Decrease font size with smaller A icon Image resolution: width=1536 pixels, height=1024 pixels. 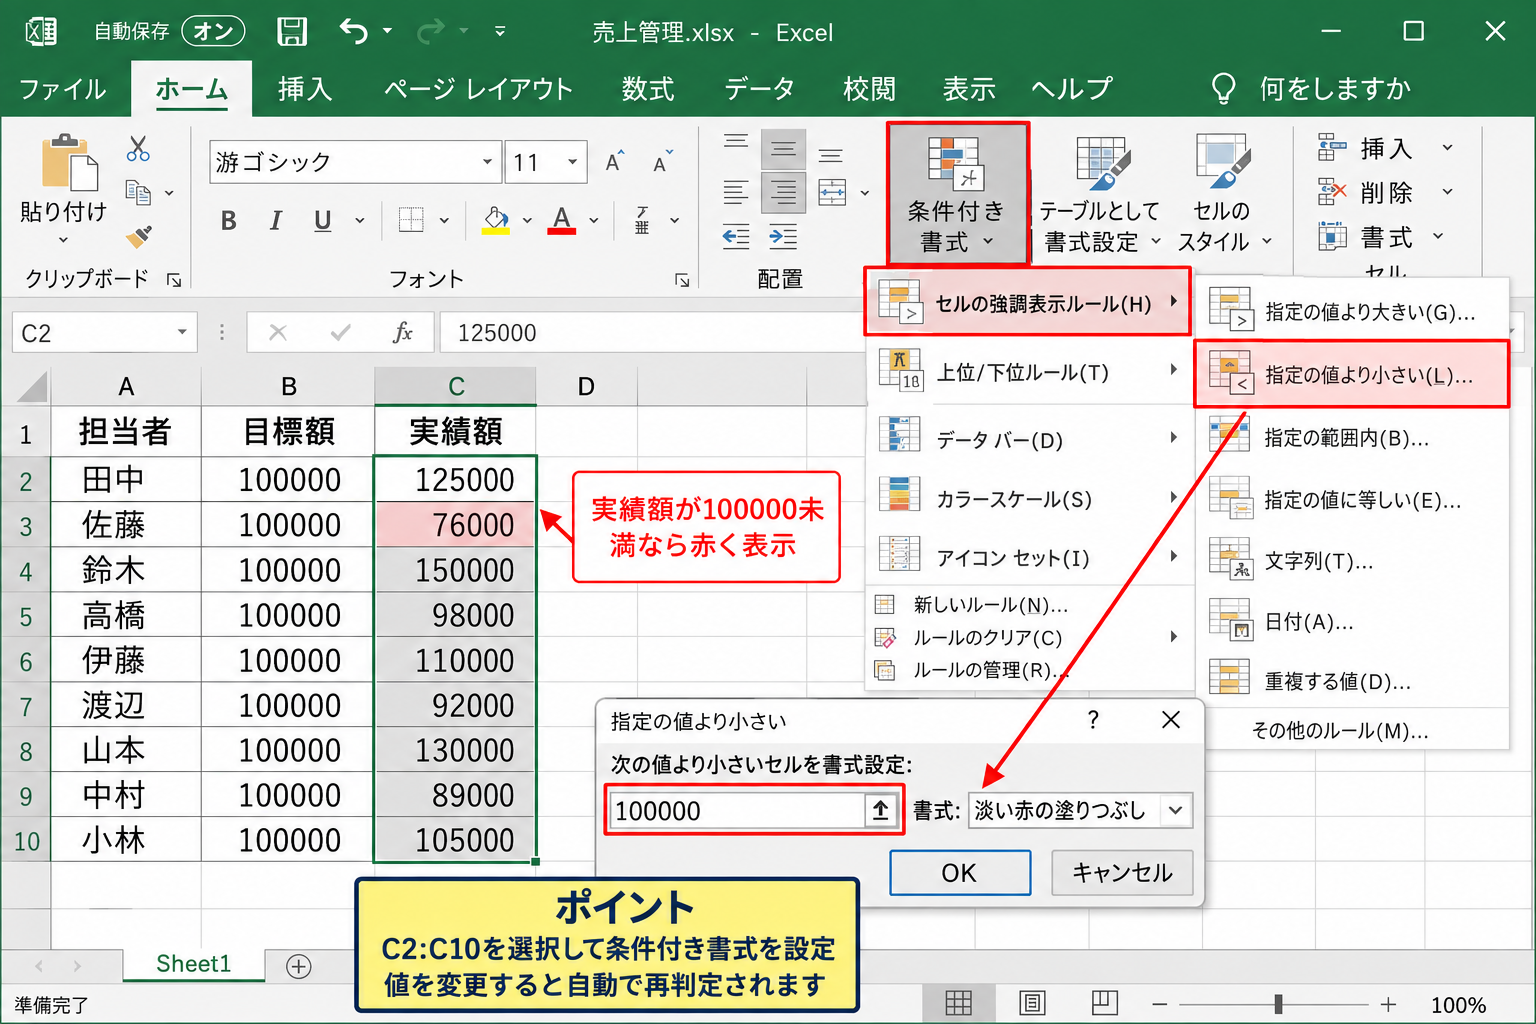point(662,162)
